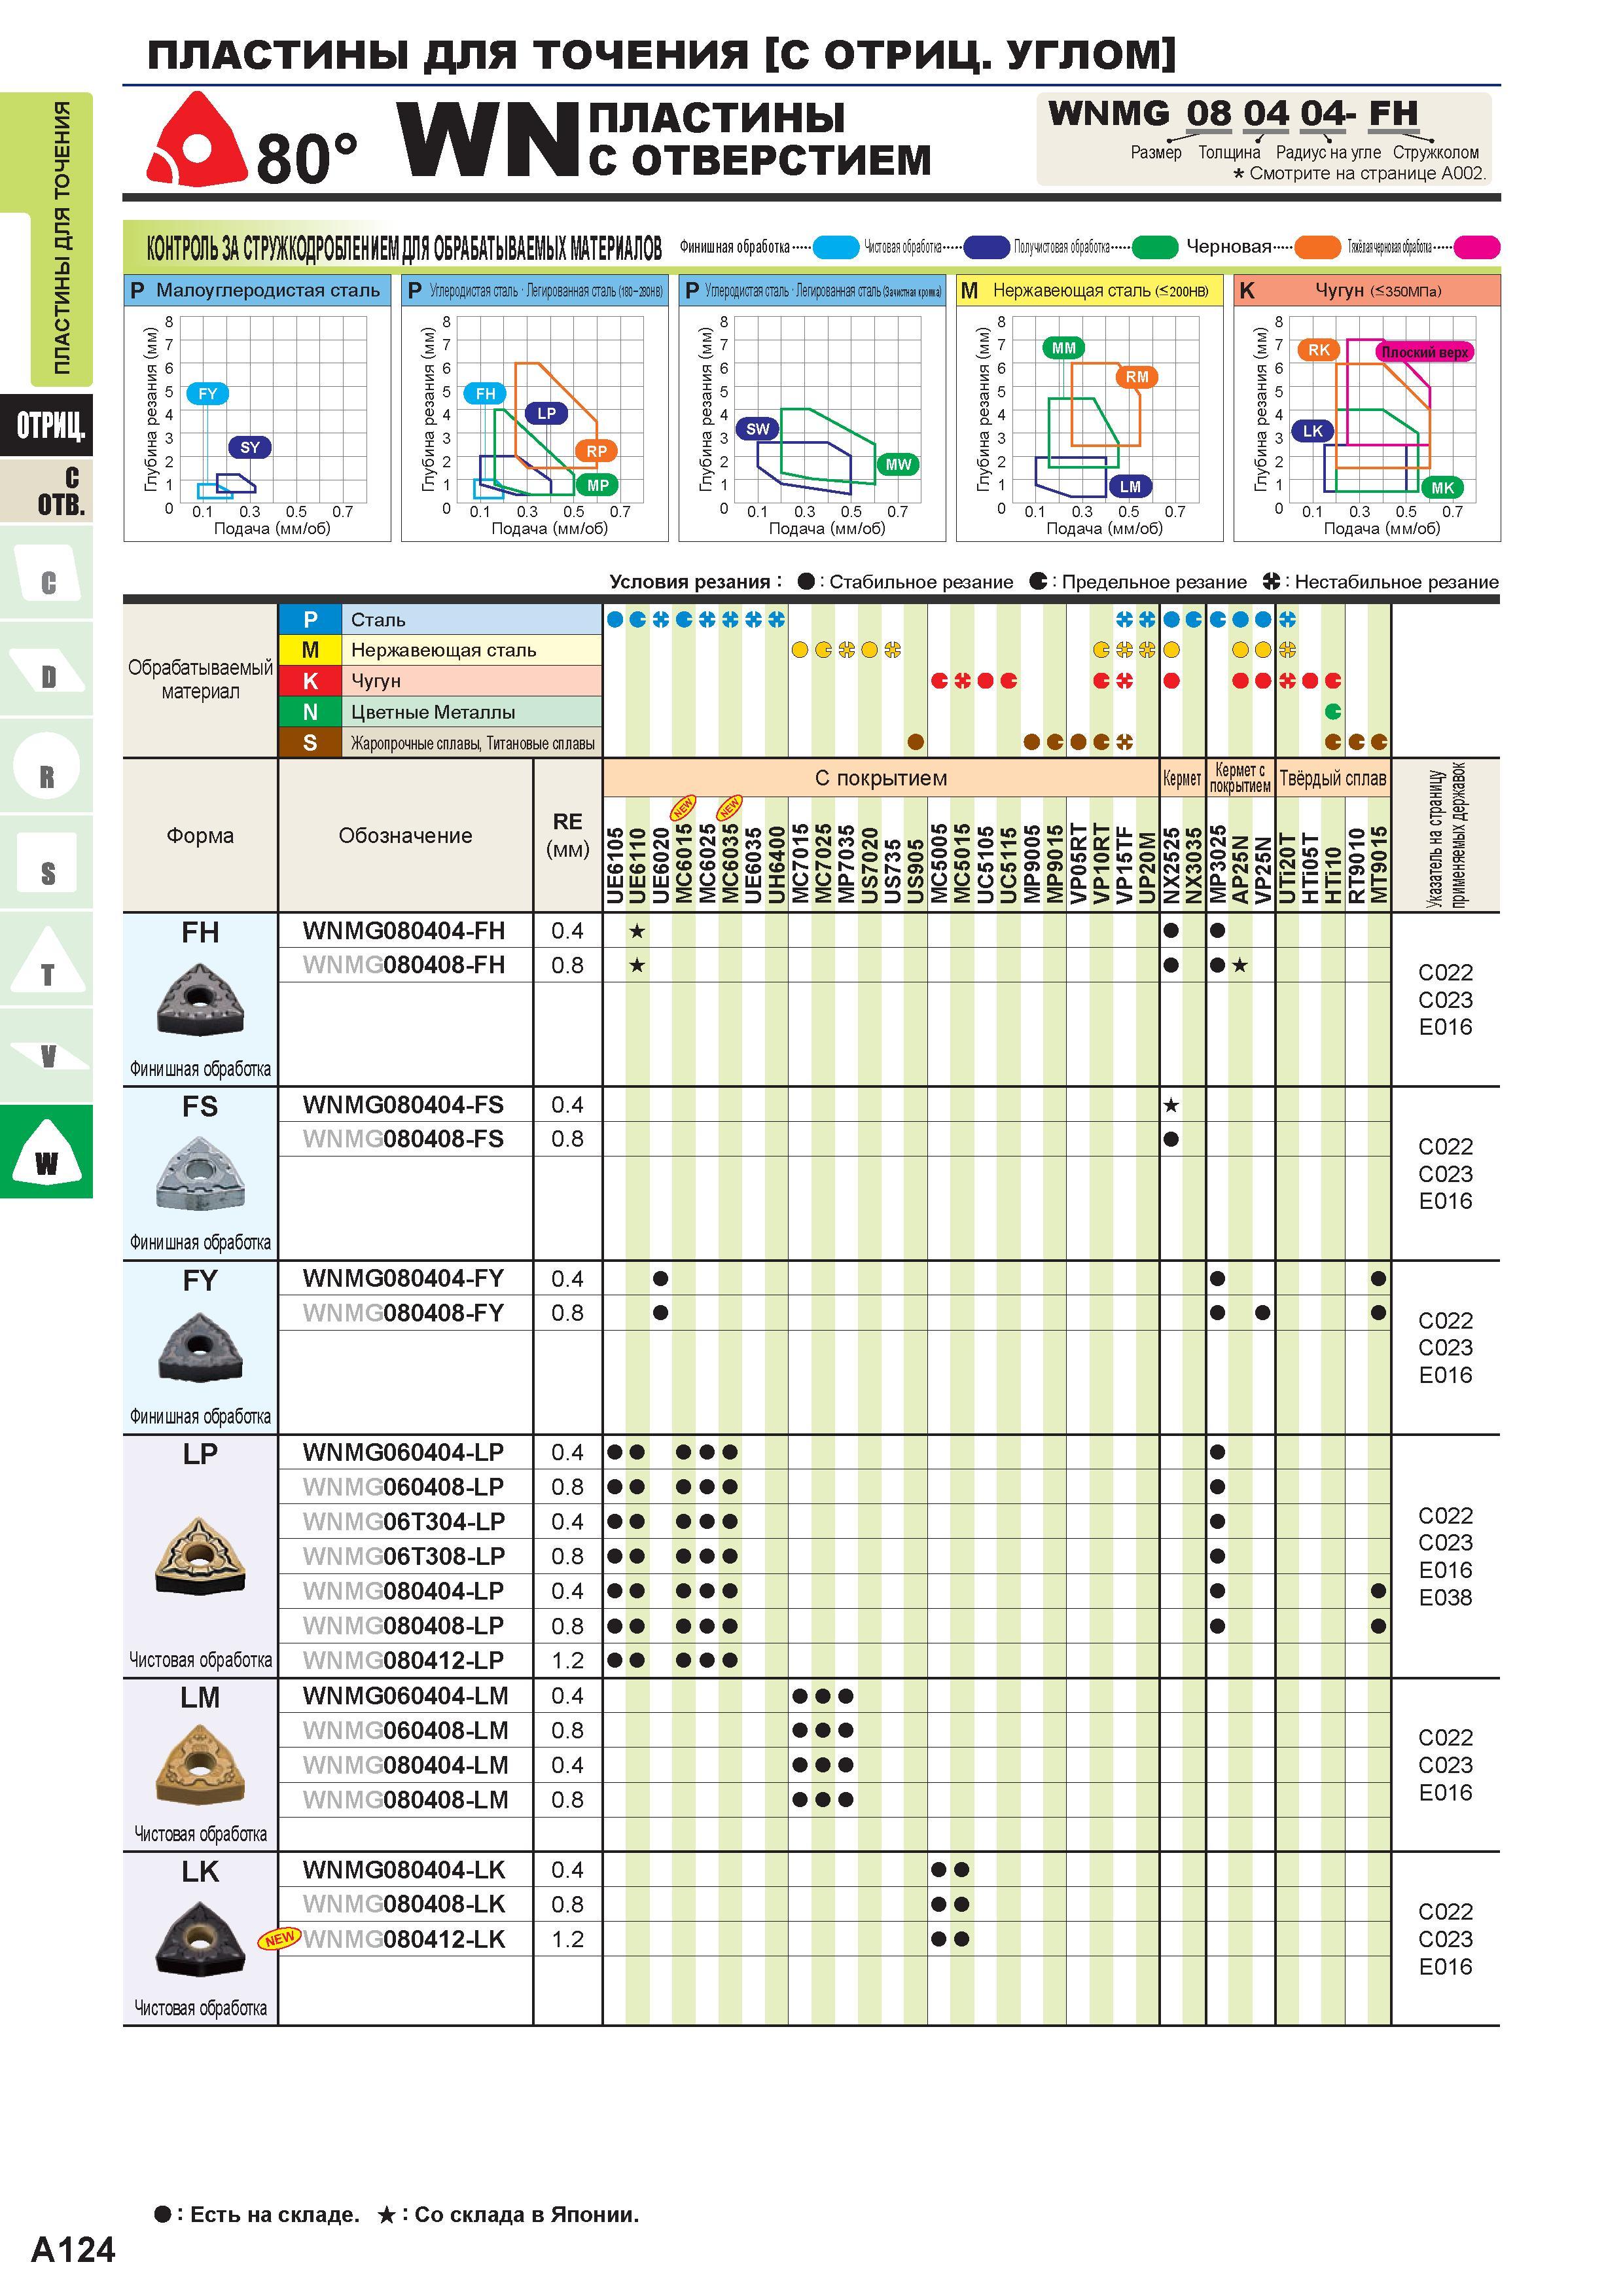Select the C insert shape side tab
1623x2296 pixels.
[x=47, y=572]
